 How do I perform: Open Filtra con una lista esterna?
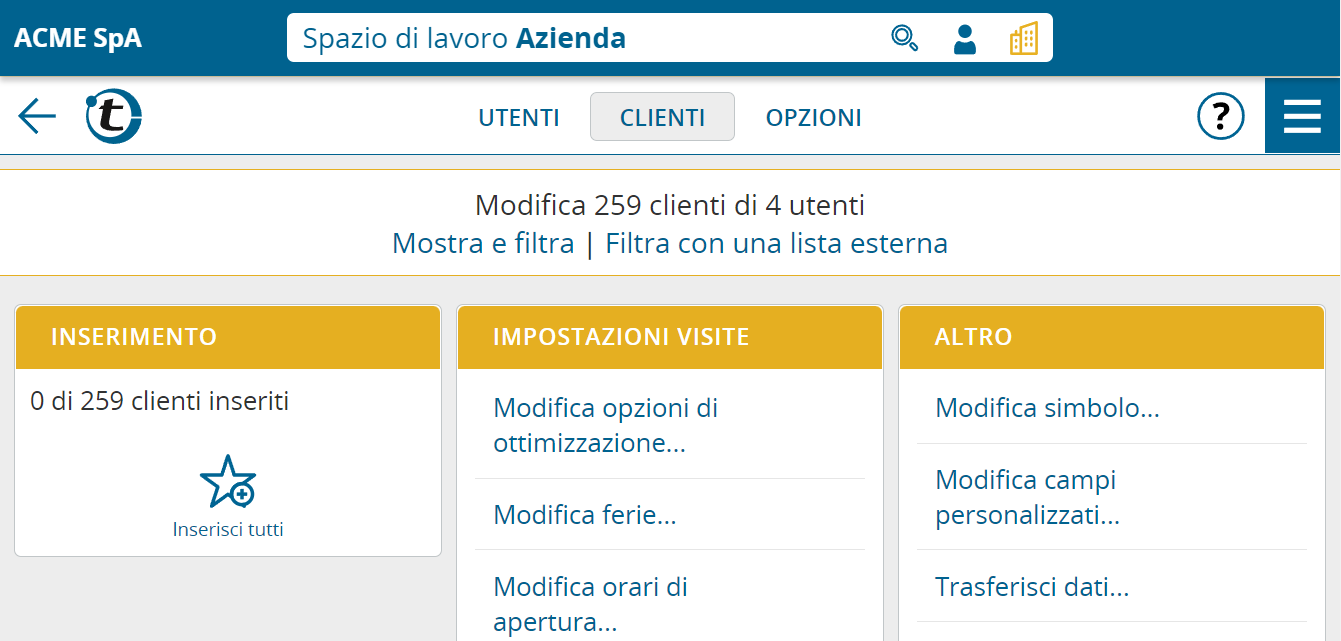tap(777, 243)
